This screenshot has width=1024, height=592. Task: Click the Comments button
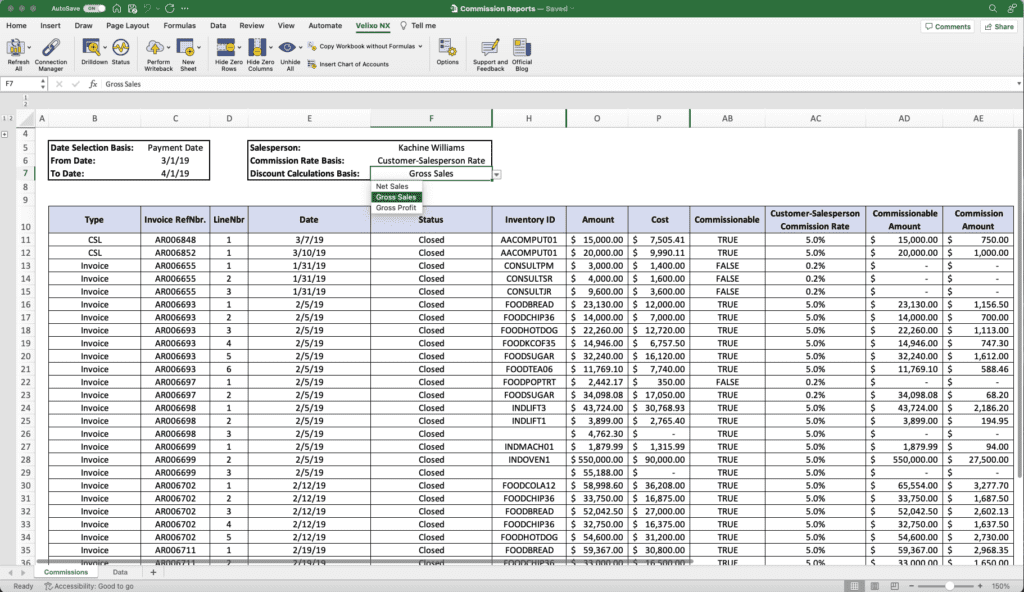[948, 26]
